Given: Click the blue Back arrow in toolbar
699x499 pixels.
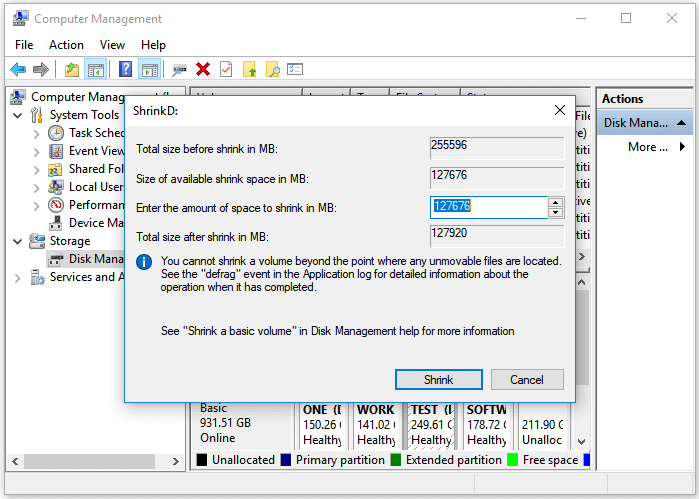Looking at the screenshot, I should [x=18, y=69].
